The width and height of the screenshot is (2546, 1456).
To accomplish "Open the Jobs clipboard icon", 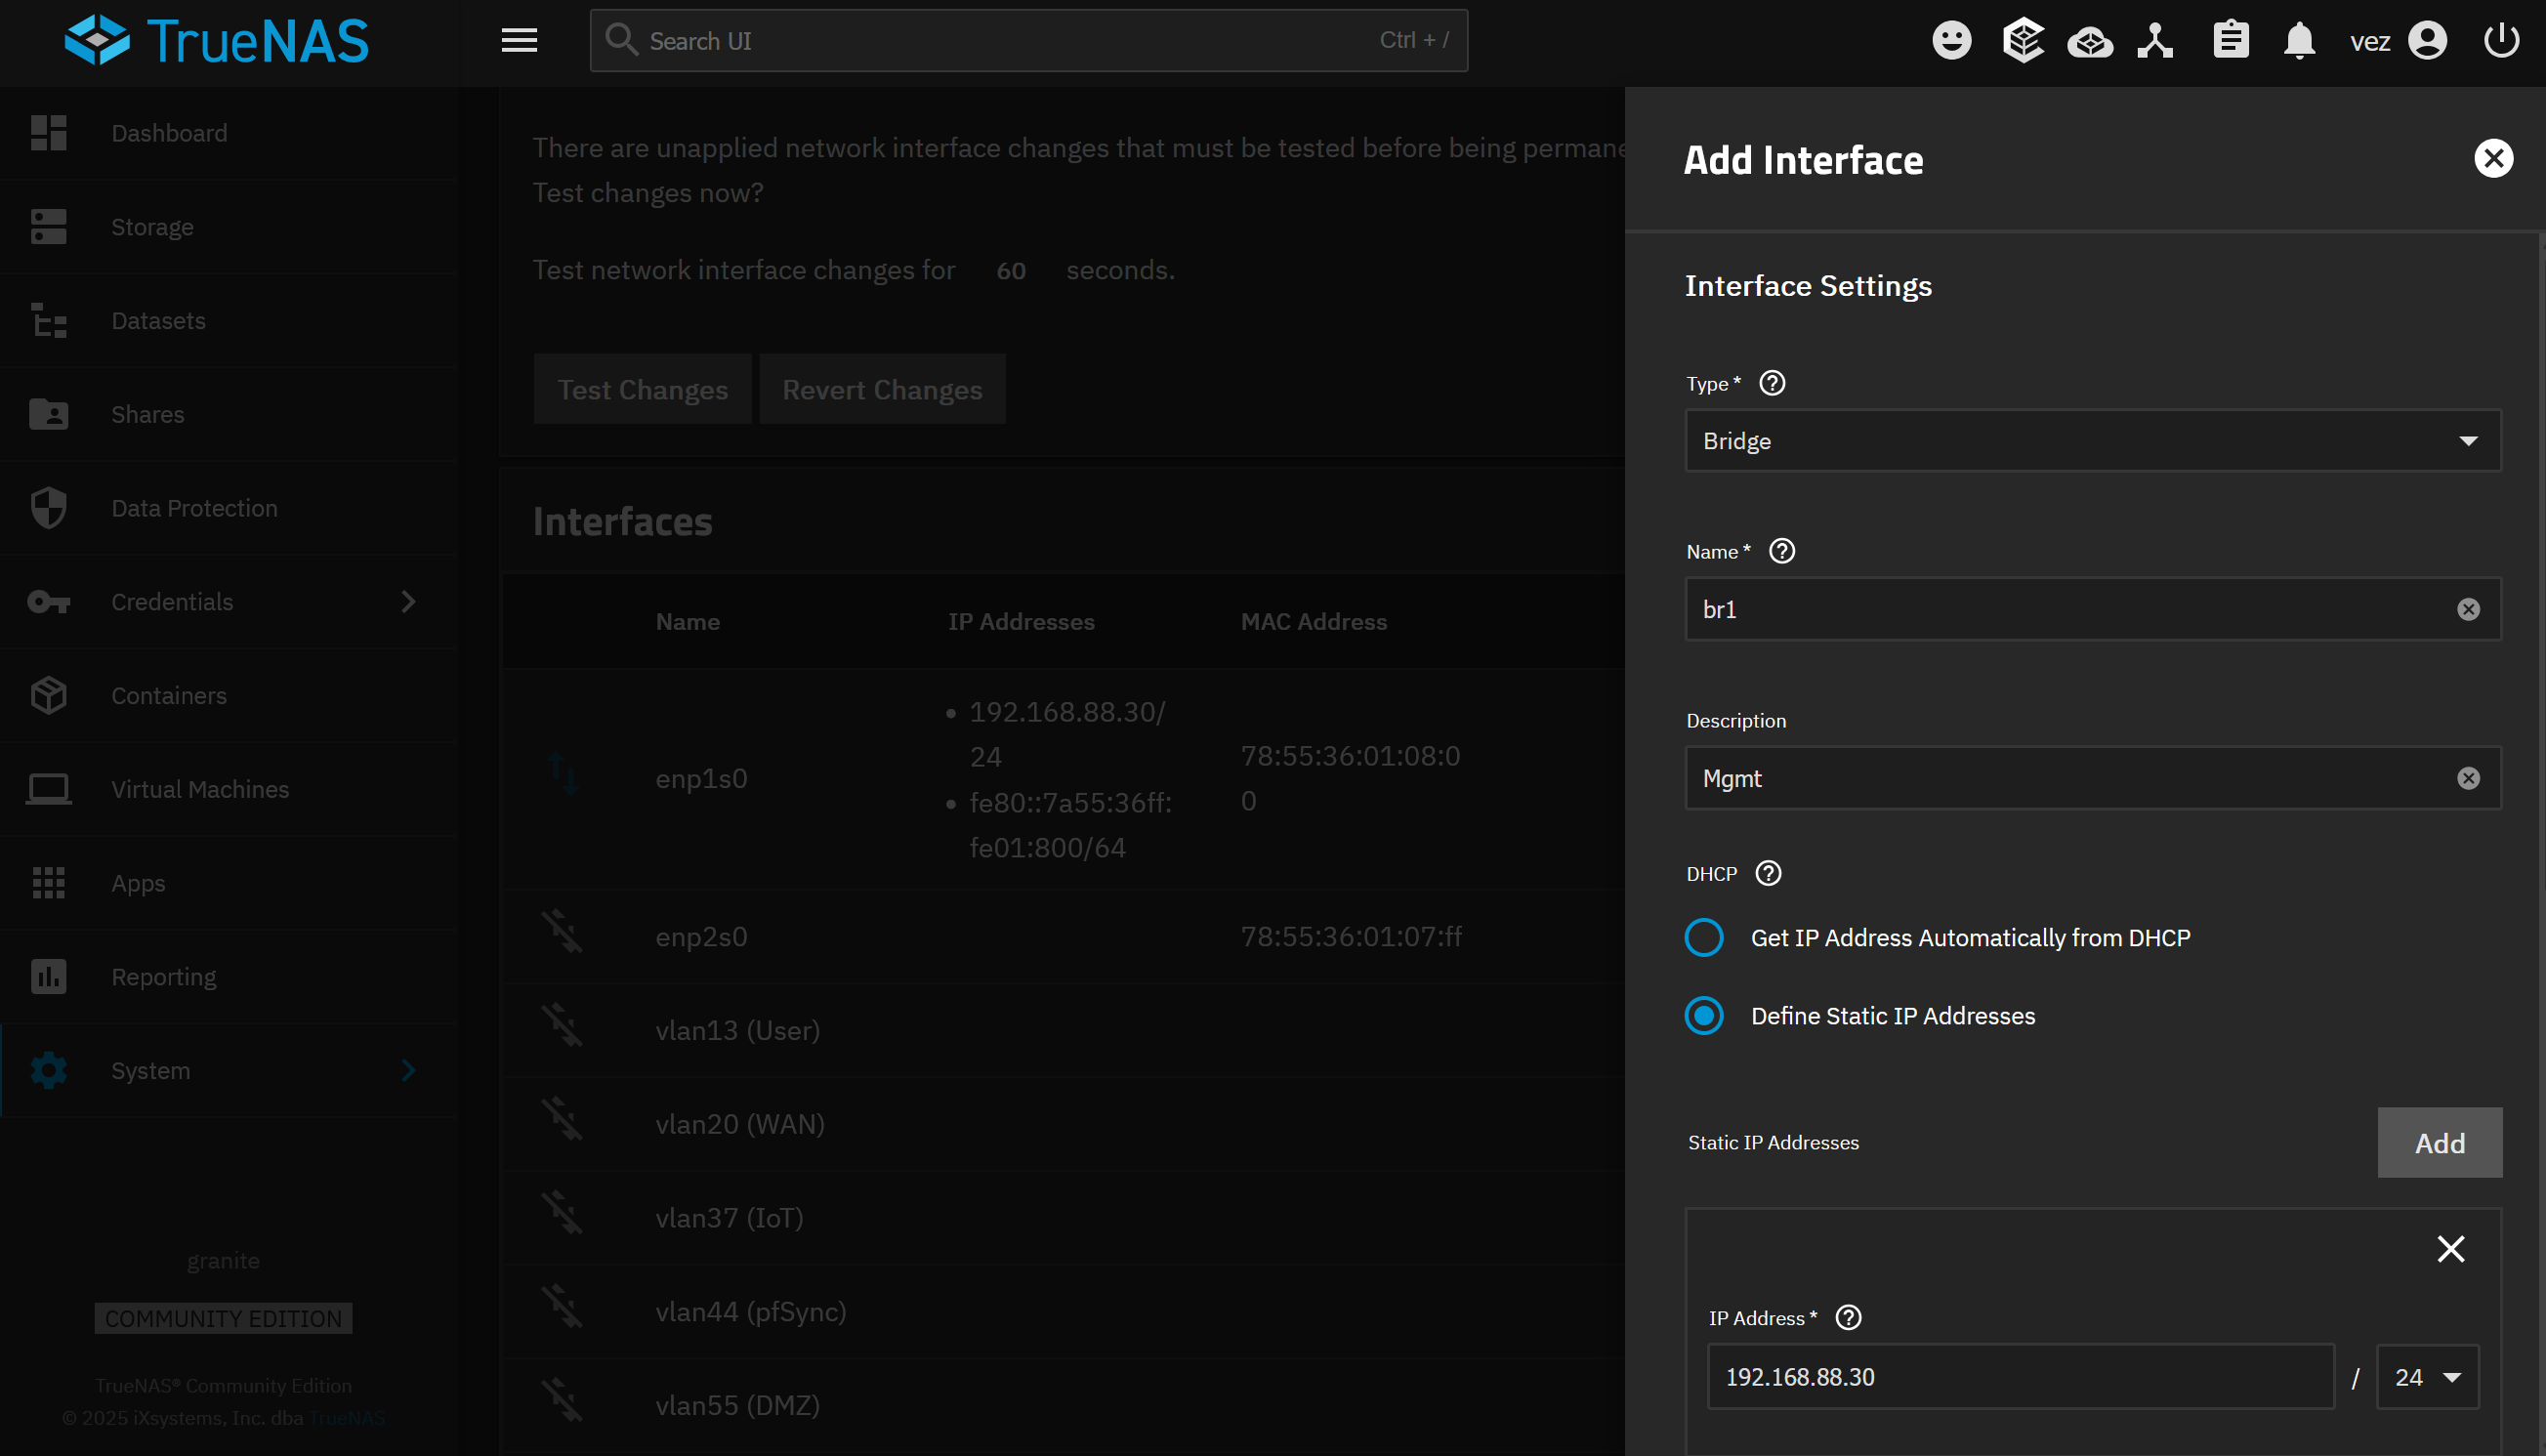I will click(x=2230, y=41).
